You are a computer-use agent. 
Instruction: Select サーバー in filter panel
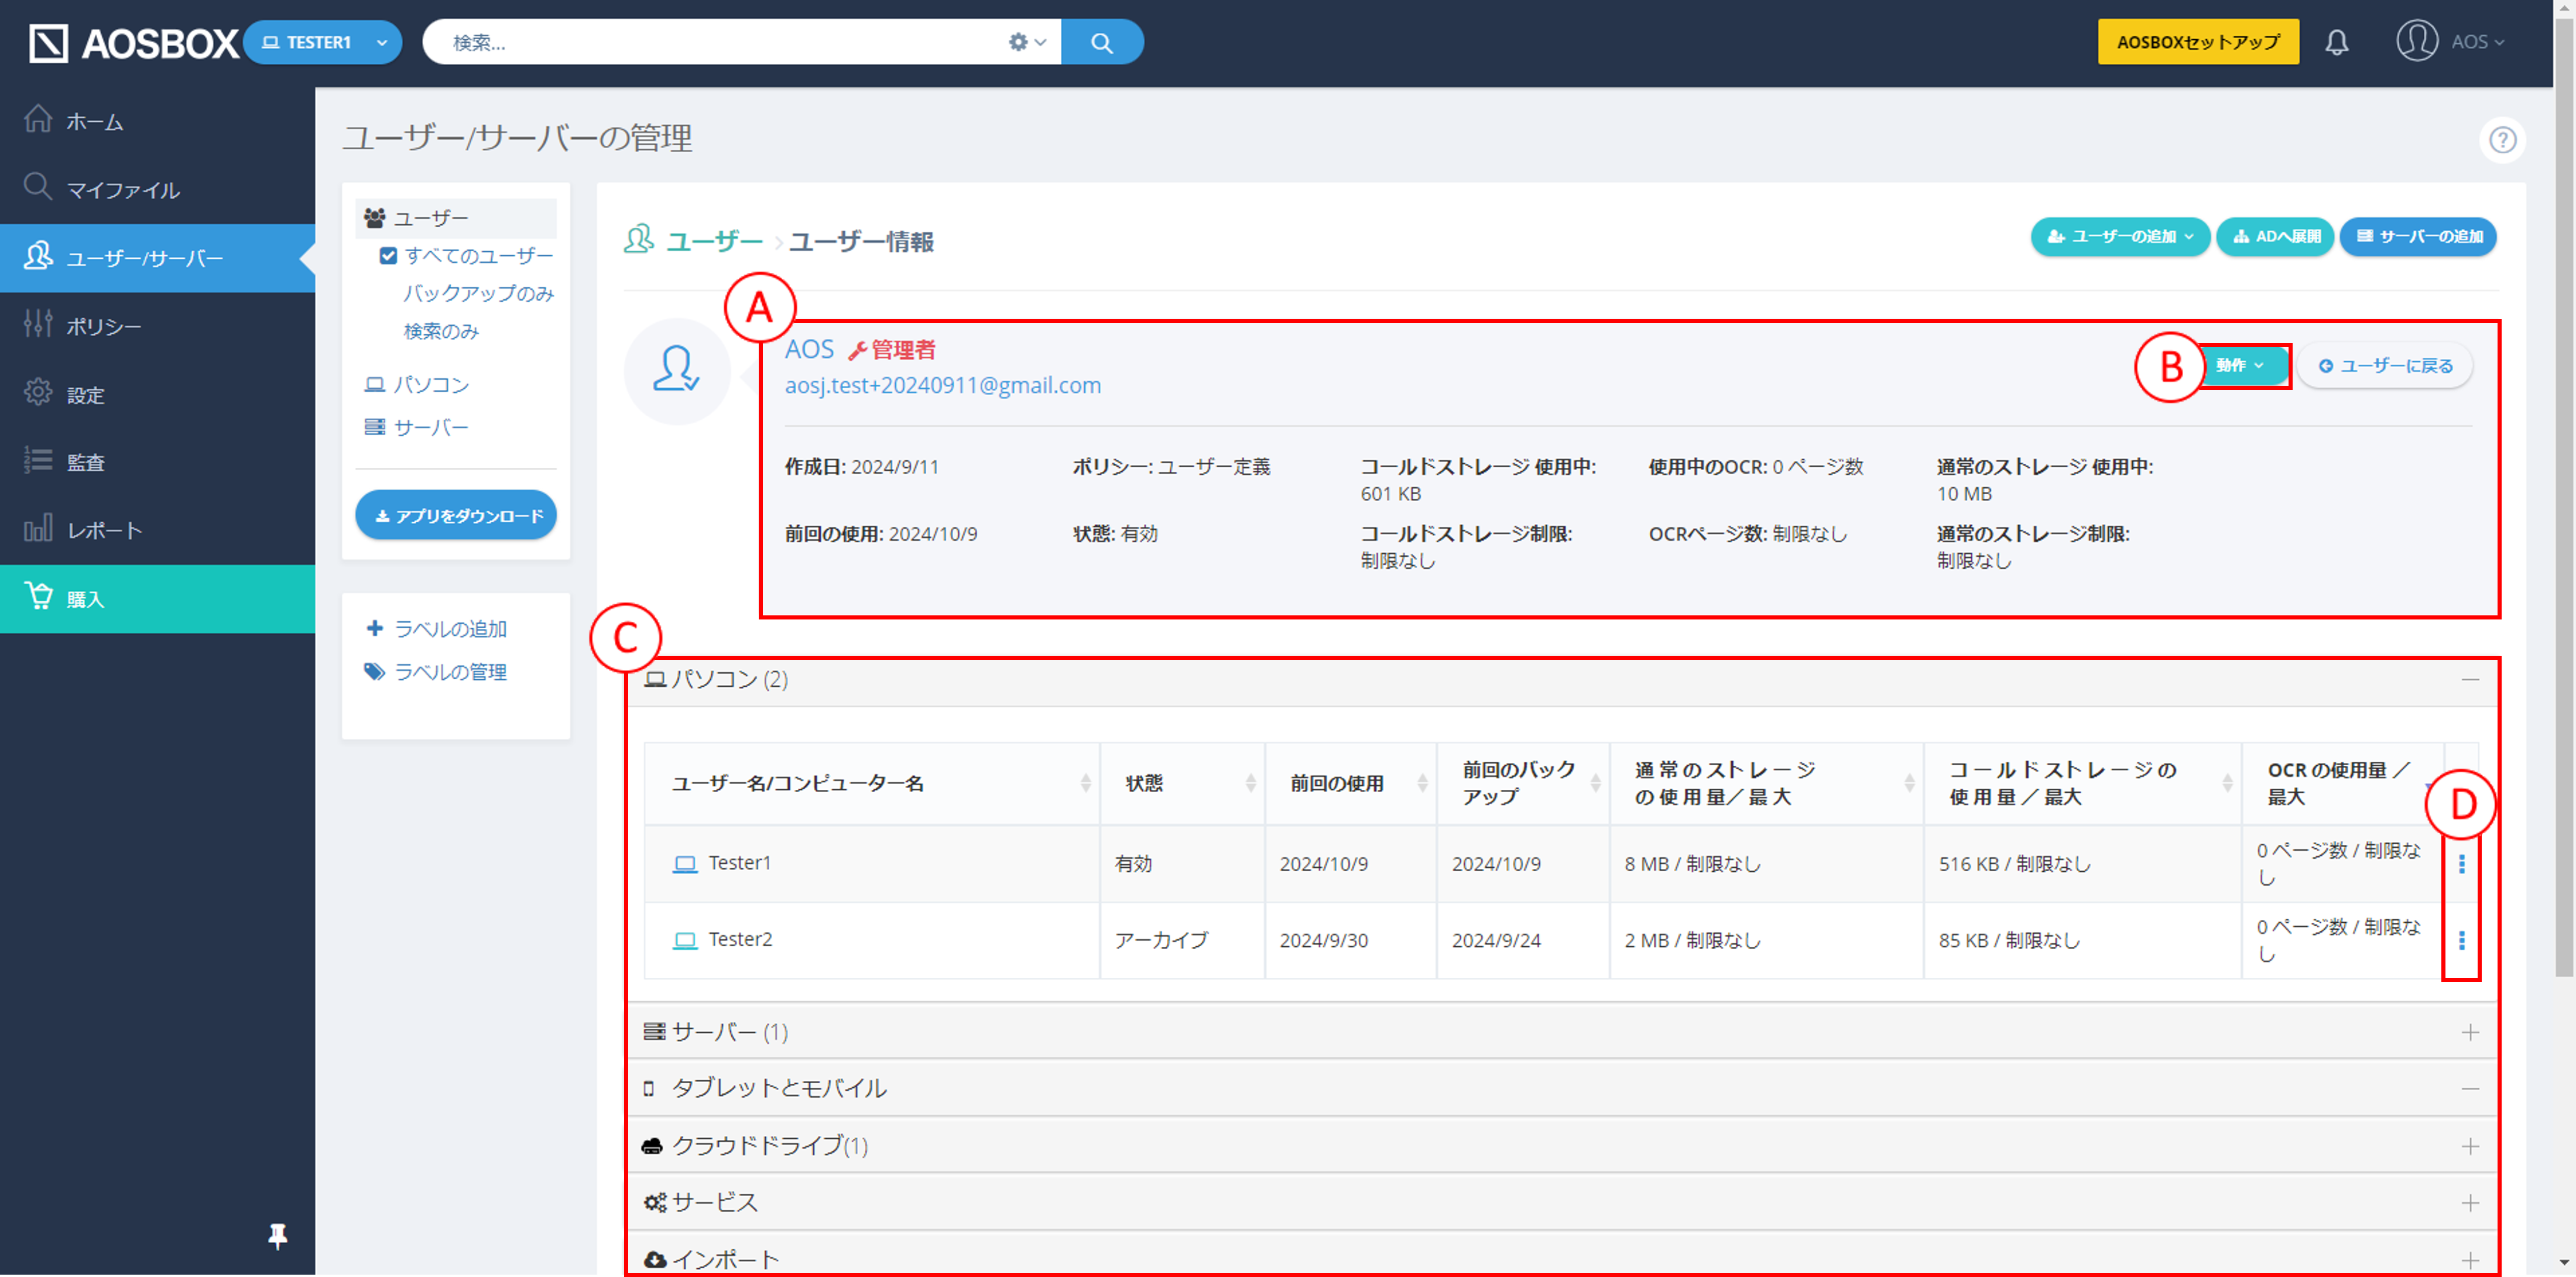click(417, 428)
